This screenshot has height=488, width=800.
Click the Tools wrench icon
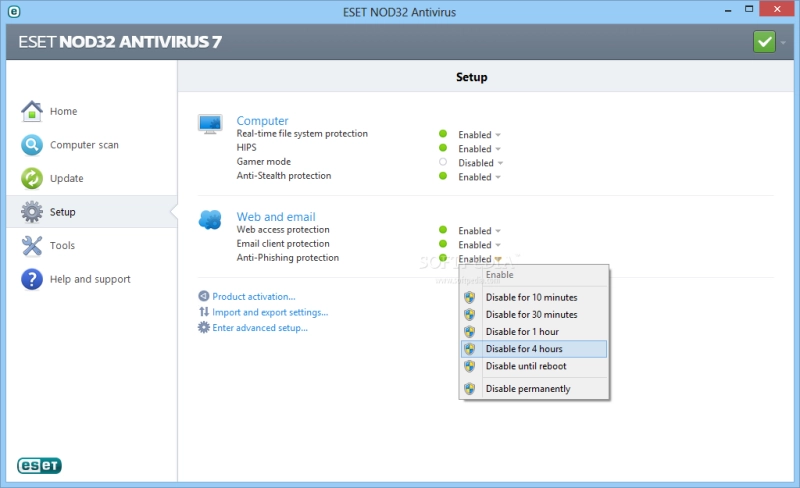[x=32, y=246]
